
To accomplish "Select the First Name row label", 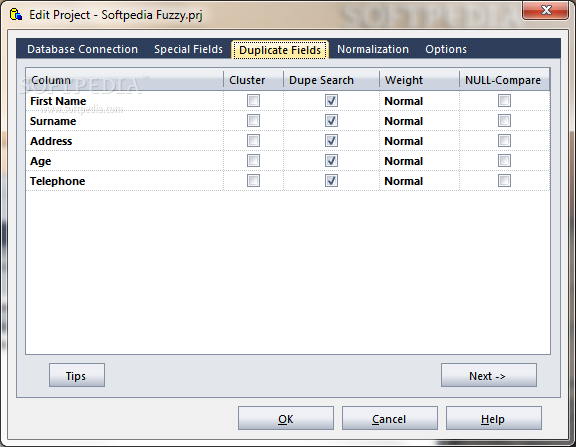I will point(58,101).
